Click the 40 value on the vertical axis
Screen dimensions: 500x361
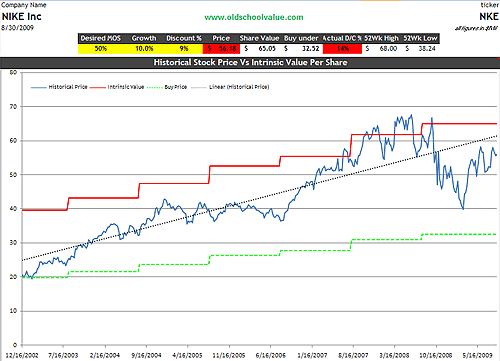pyautogui.click(x=13, y=209)
